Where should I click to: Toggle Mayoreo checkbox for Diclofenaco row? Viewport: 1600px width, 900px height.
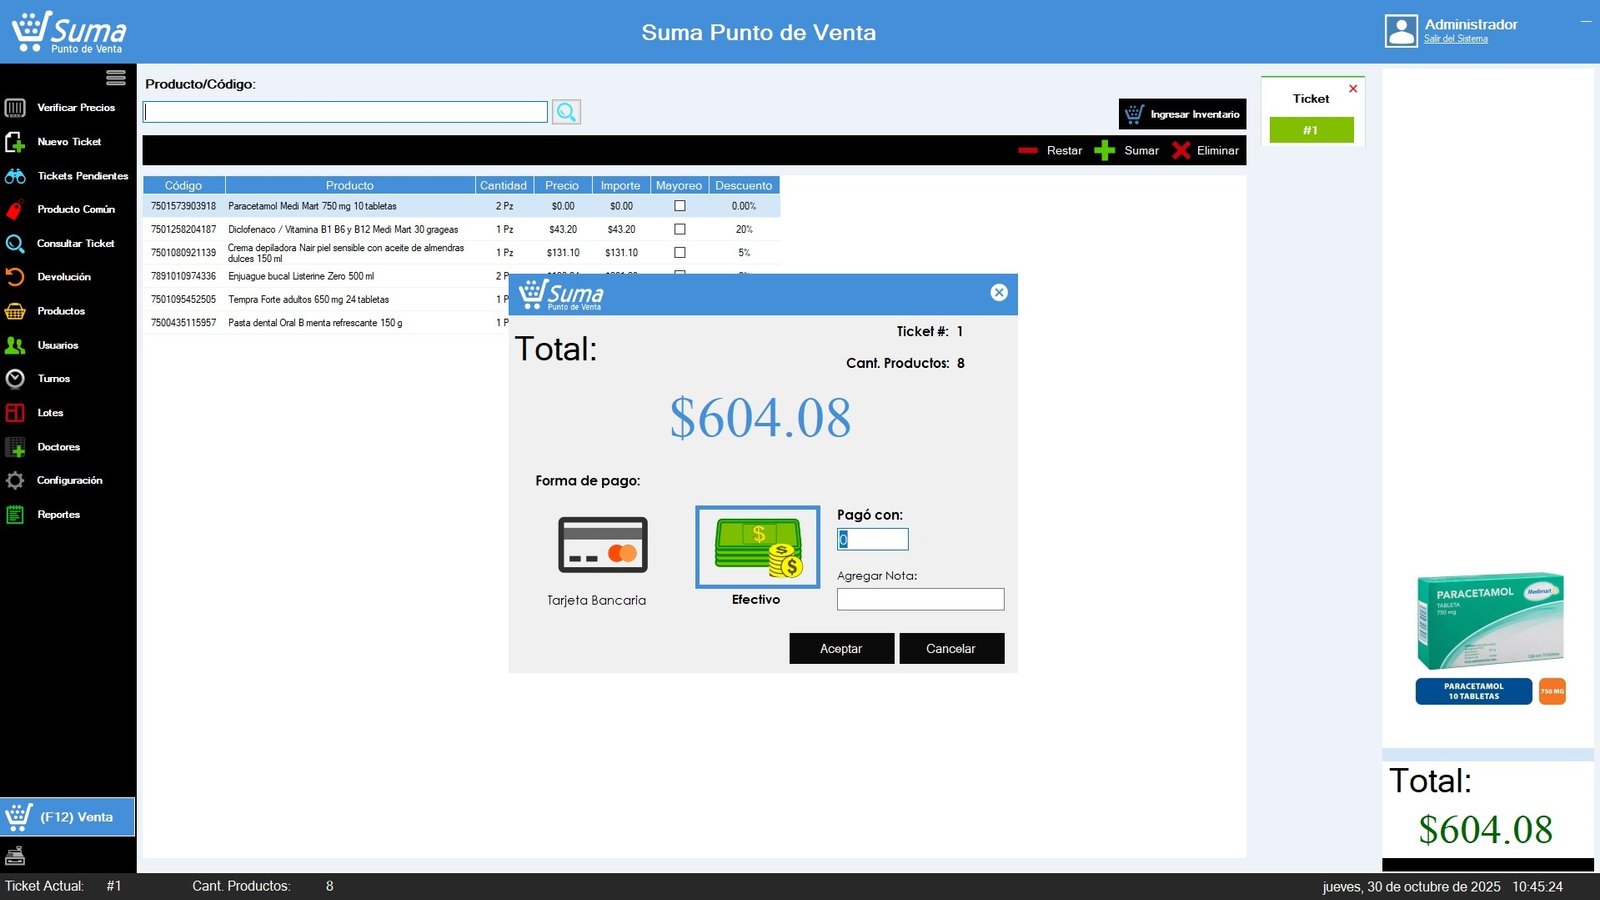click(680, 229)
